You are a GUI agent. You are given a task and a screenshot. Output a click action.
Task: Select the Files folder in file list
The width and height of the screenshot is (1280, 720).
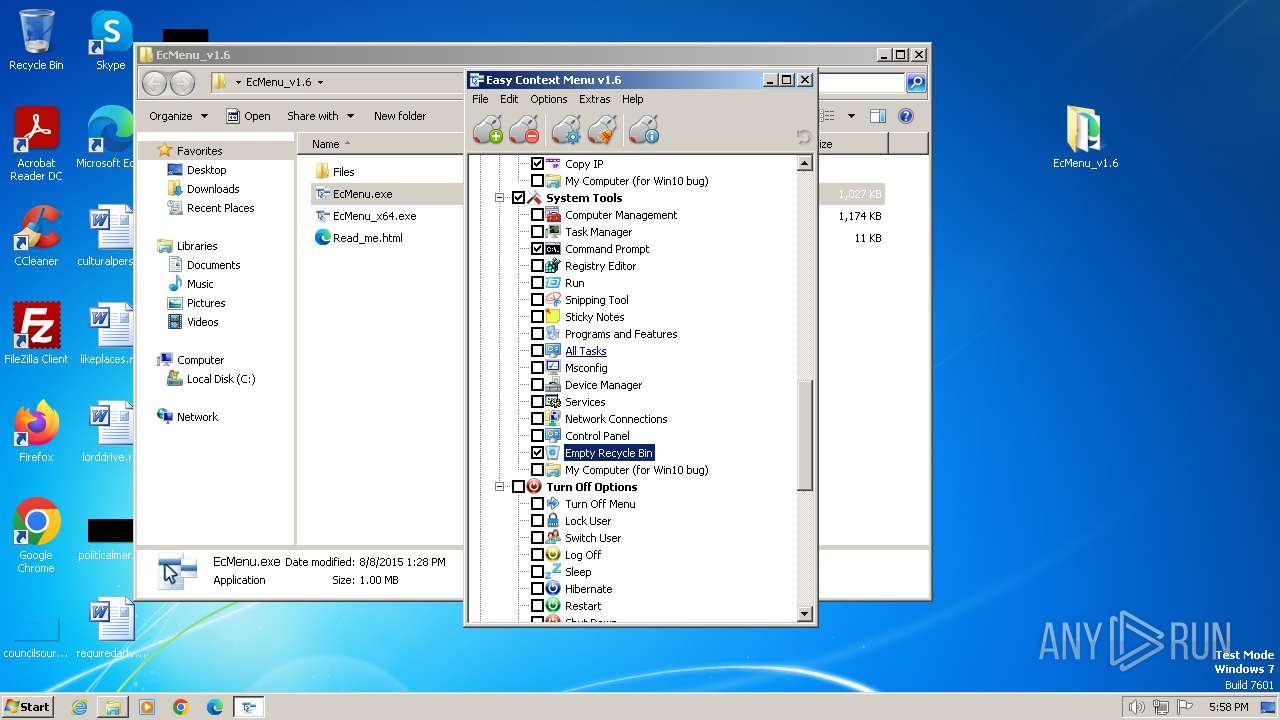pos(343,172)
